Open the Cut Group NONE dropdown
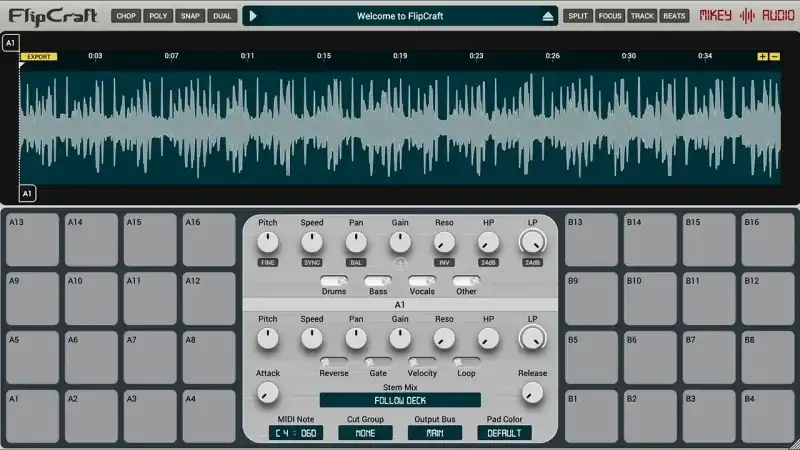This screenshot has width=800, height=450. (365, 433)
